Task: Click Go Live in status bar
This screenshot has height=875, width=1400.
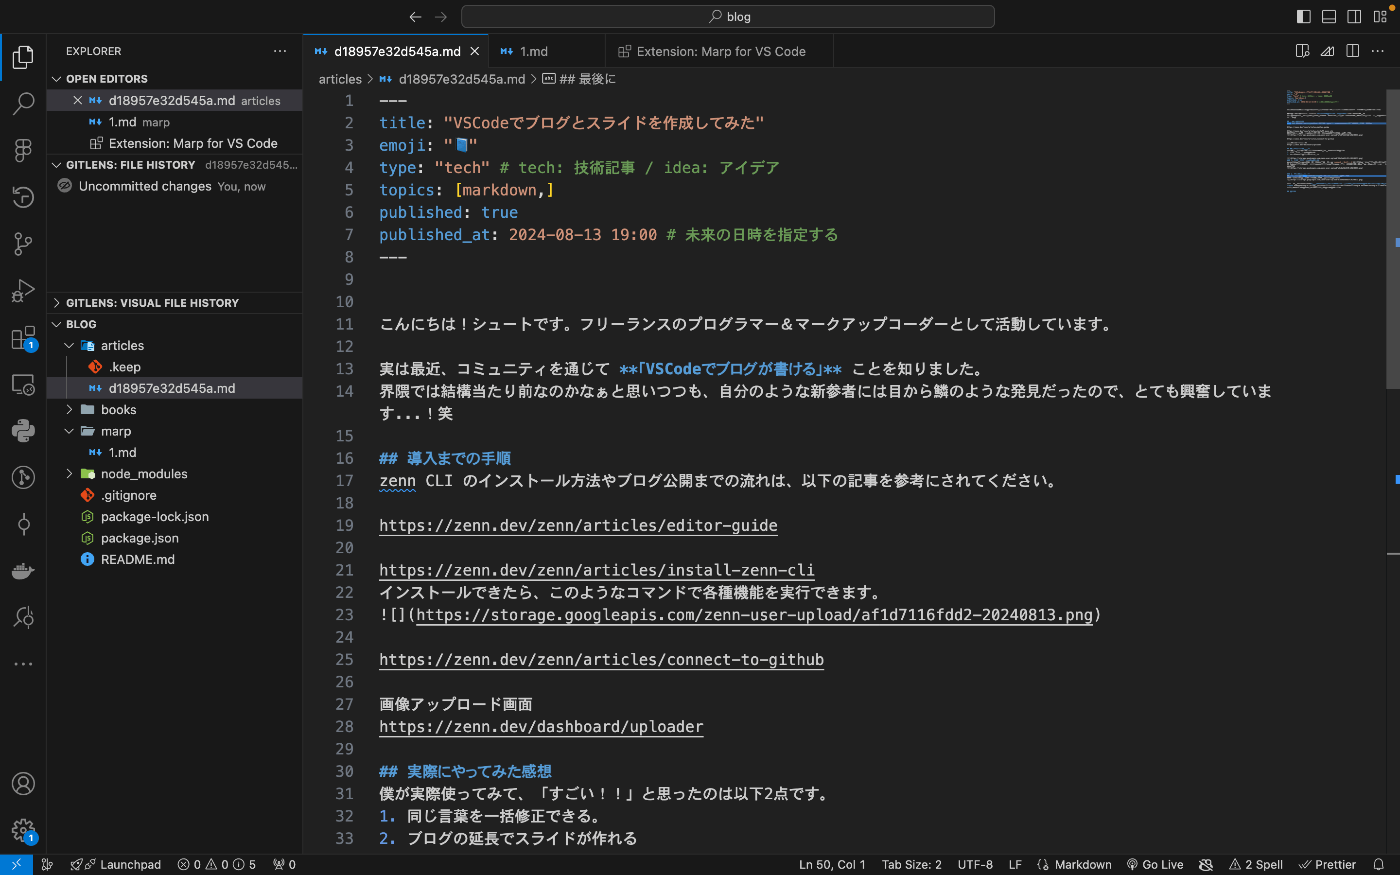Action: pos(1155,865)
